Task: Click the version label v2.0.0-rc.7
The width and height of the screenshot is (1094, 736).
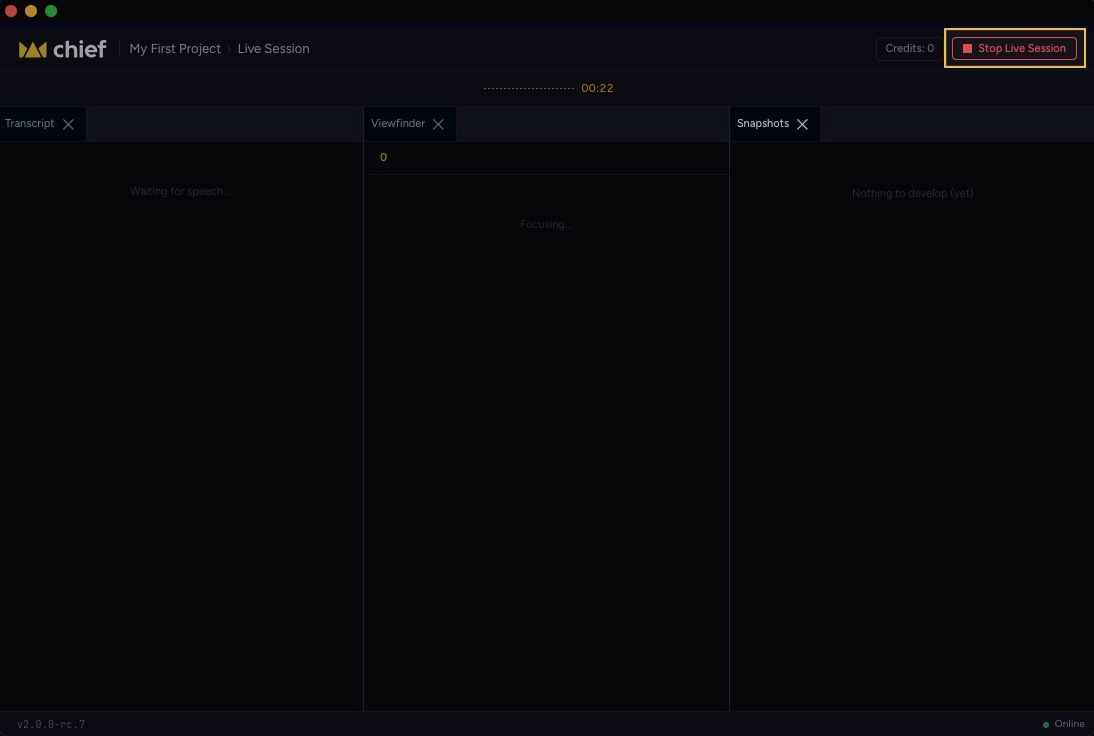Action: [x=51, y=724]
